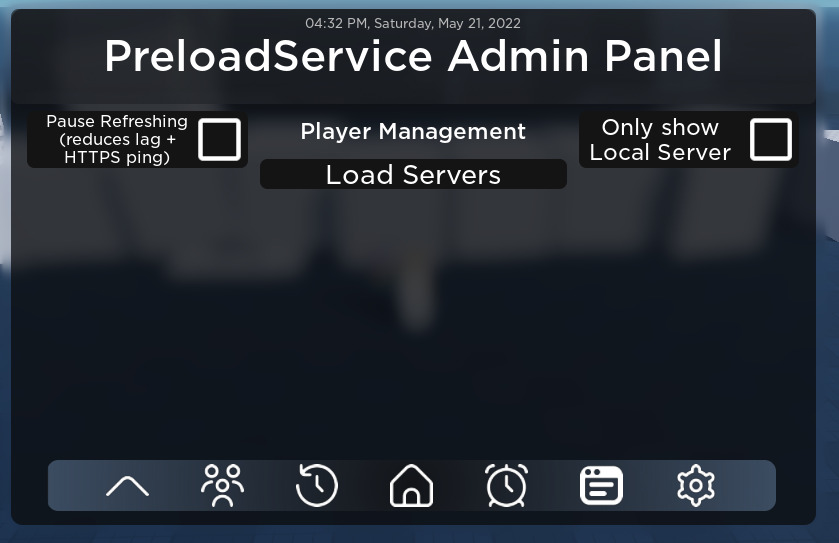Screen dimensions: 839x543
Task: Open settings with the gear icon
Action: (x=696, y=486)
